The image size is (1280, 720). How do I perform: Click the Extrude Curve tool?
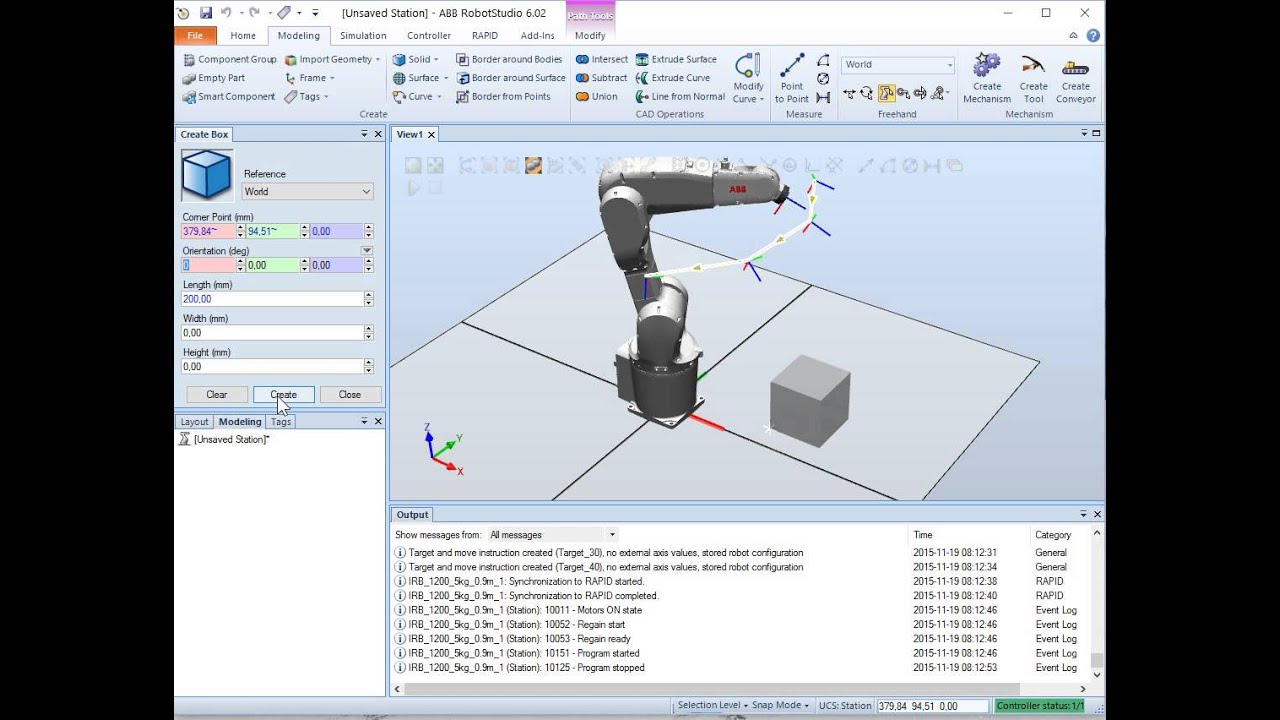pos(673,78)
